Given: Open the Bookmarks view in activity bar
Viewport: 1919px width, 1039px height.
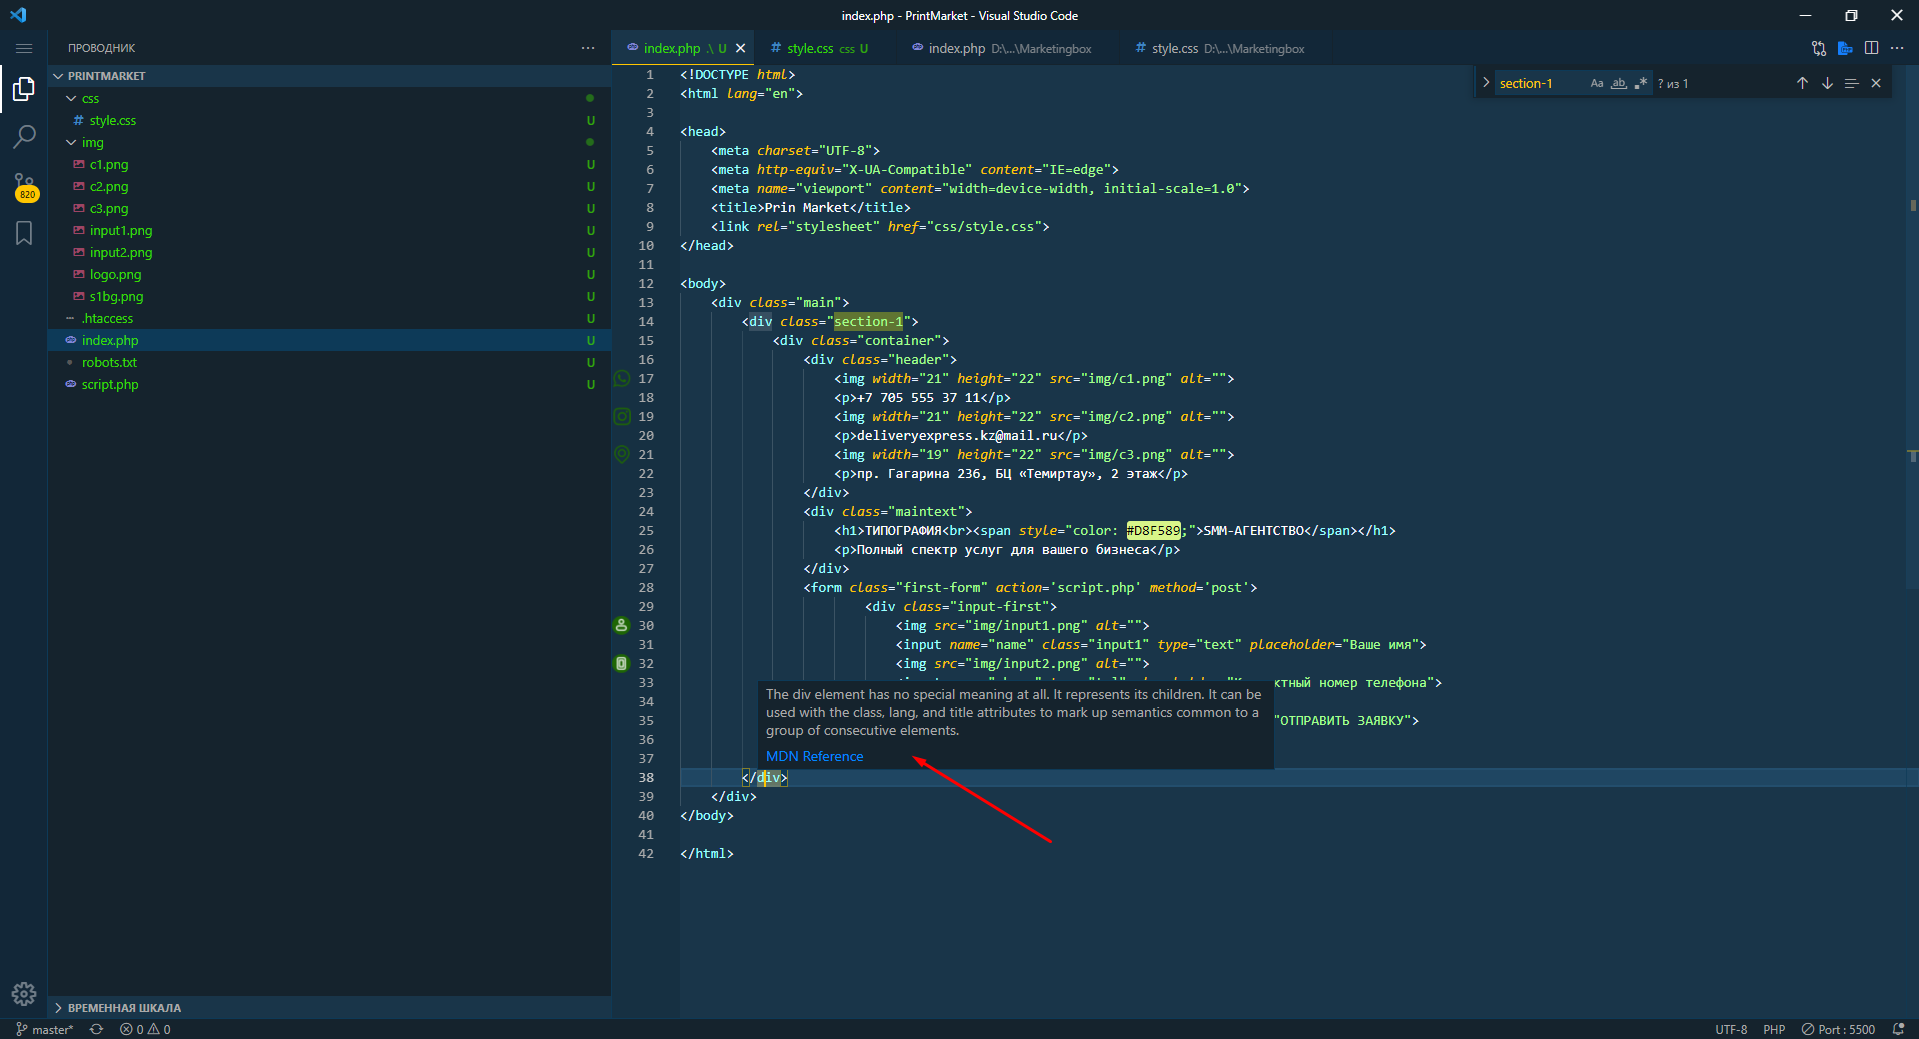Looking at the screenshot, I should click(x=24, y=233).
